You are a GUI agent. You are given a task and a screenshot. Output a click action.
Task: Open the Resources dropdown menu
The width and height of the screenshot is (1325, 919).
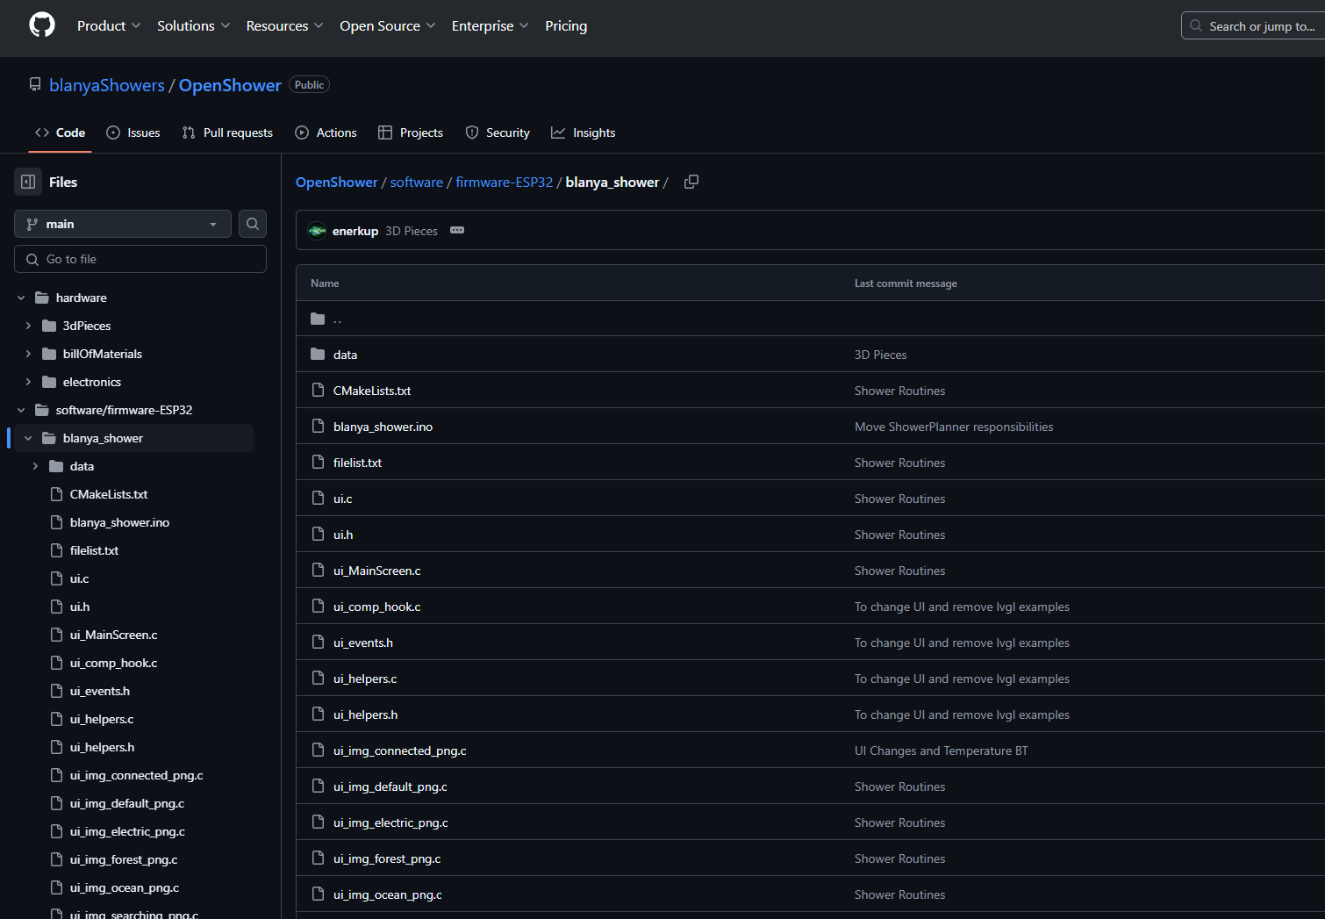pos(285,26)
